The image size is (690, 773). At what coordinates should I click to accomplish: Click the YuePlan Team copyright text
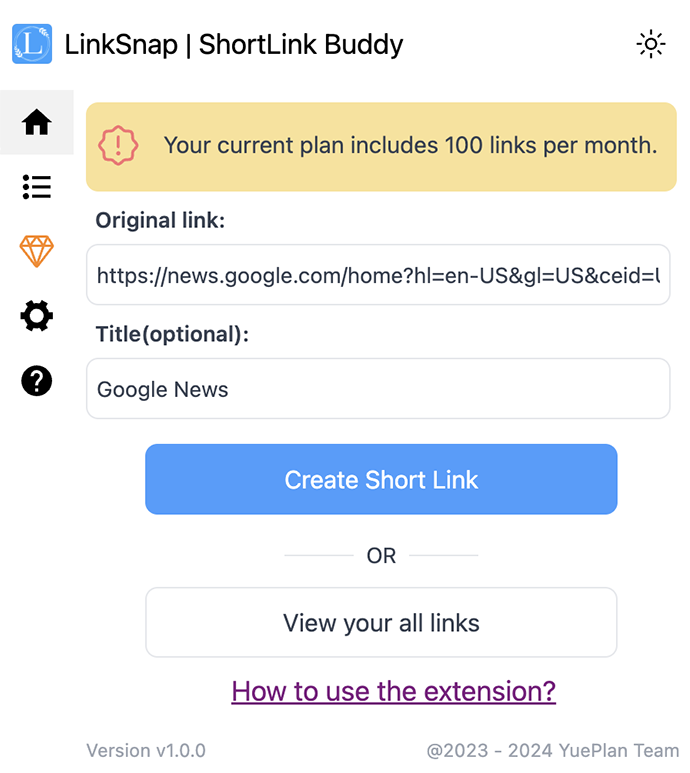click(553, 750)
